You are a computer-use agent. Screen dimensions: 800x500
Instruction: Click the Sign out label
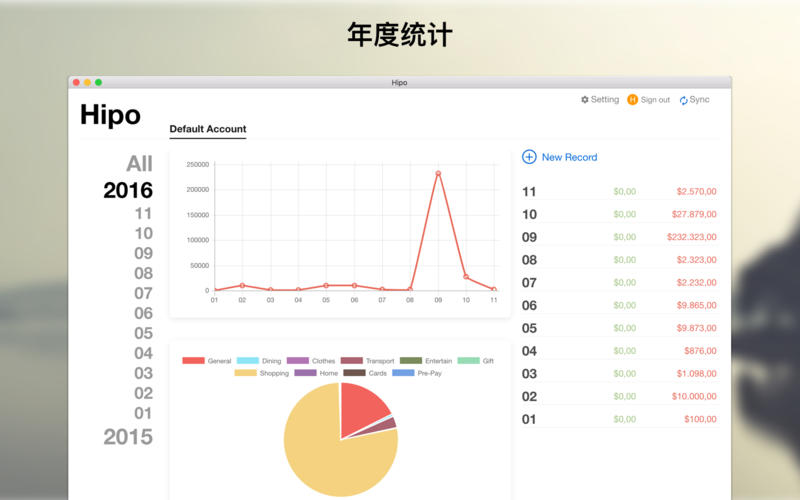pyautogui.click(x=655, y=99)
